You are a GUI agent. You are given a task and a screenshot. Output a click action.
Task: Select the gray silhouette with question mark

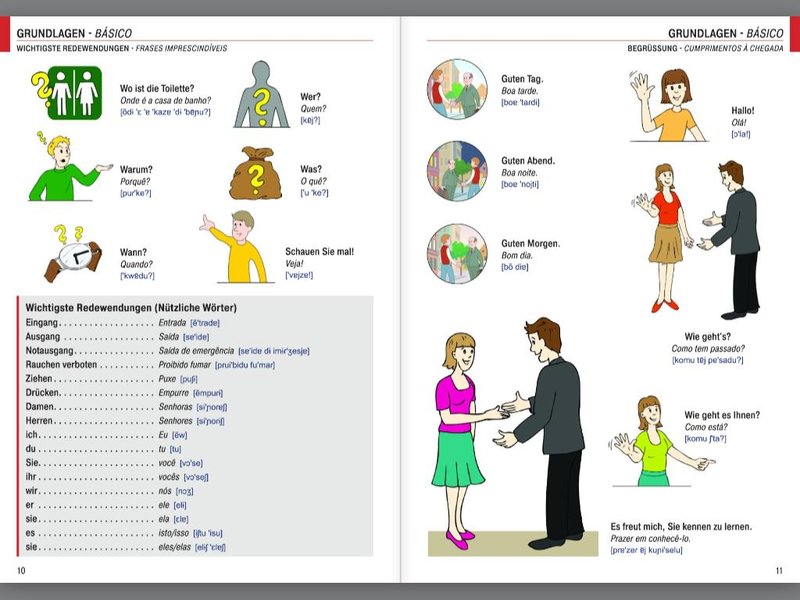pyautogui.click(x=261, y=94)
